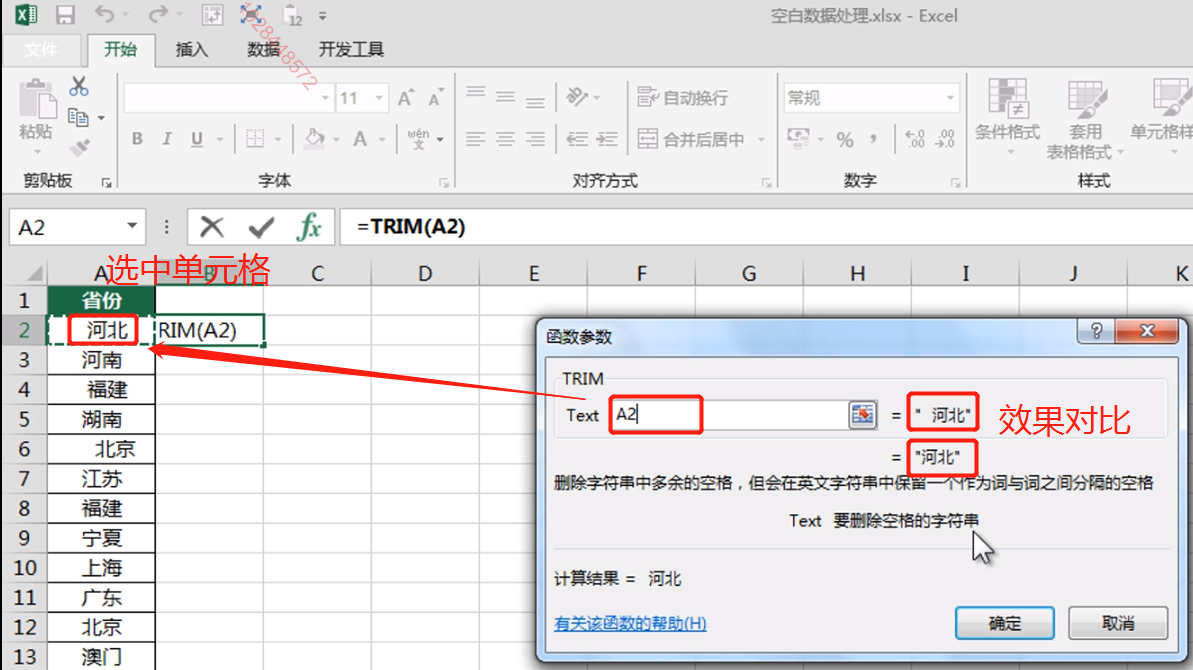This screenshot has height=670, width=1193.
Task: Click the Copy icon in clipboard group
Action: (x=78, y=117)
